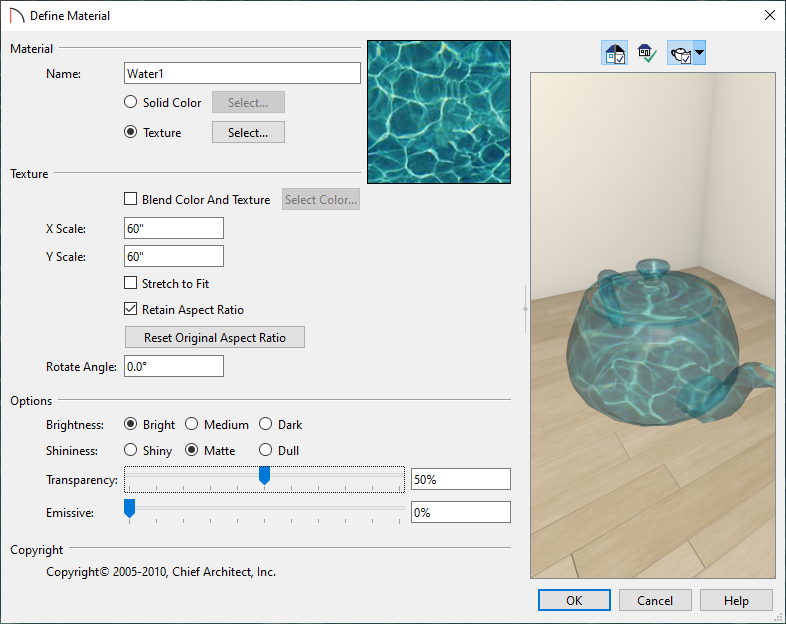Click the house with green checkmark icon

pyautogui.click(x=647, y=53)
